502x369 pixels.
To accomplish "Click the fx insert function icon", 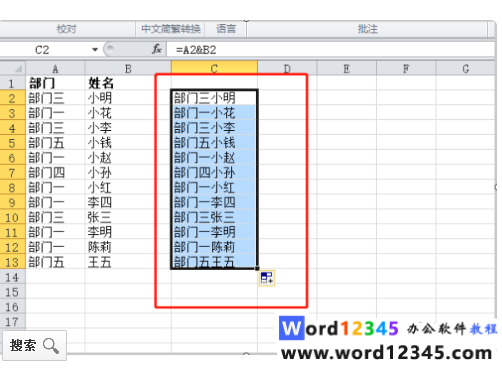I will point(157,49).
